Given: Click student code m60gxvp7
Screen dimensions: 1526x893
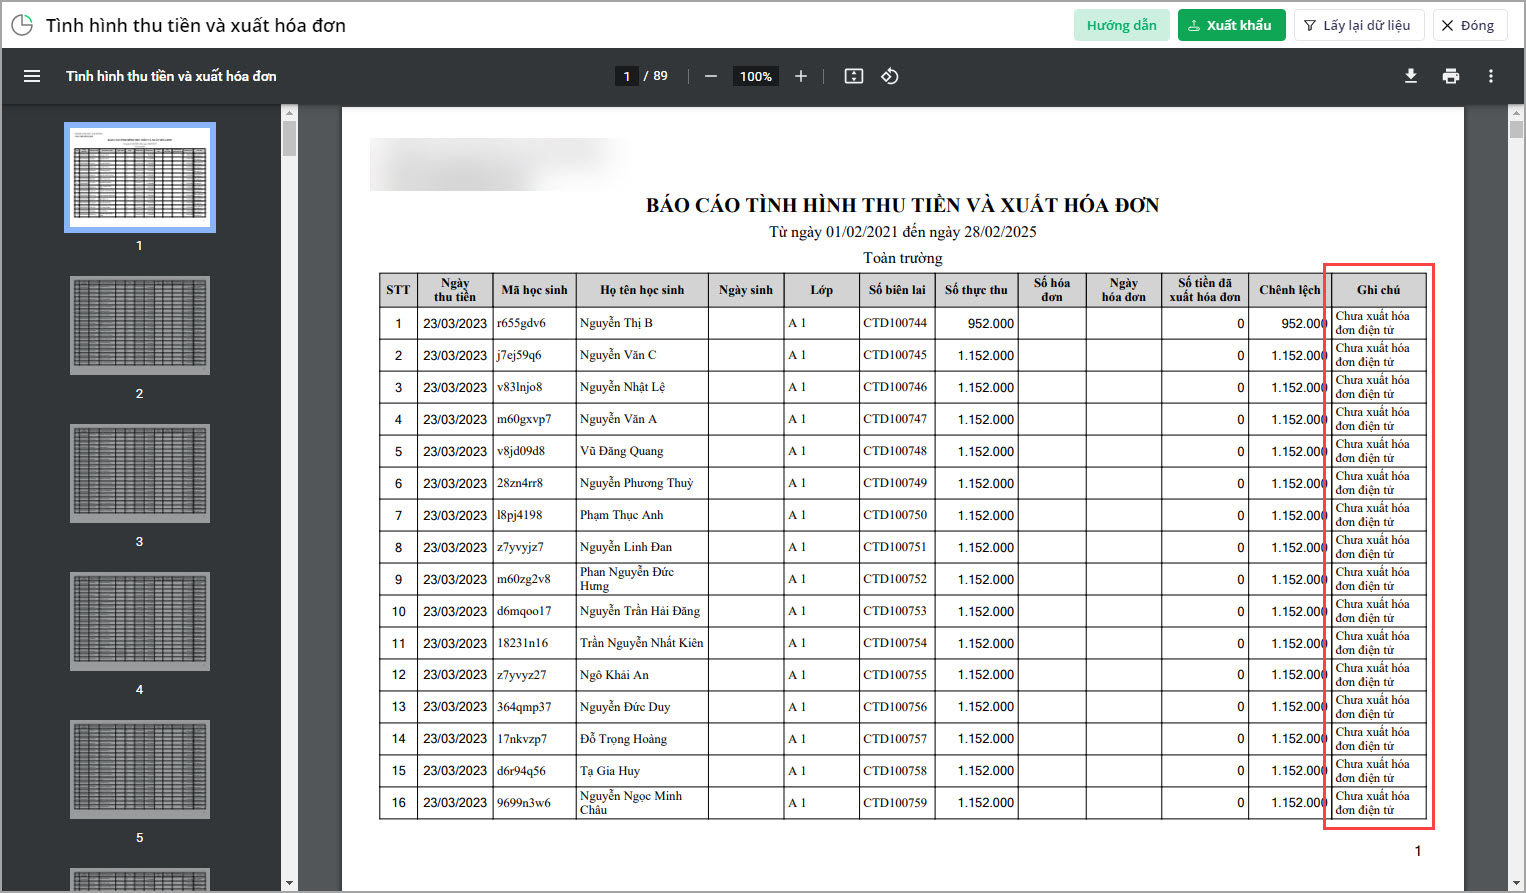Looking at the screenshot, I should 524,419.
